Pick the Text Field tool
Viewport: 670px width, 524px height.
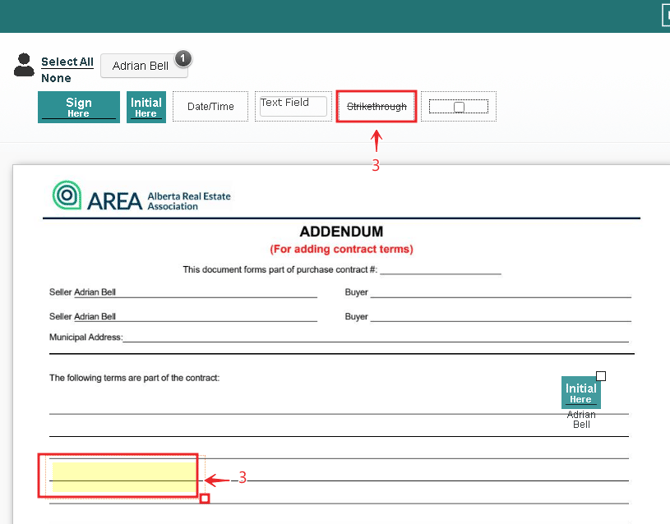click(293, 106)
